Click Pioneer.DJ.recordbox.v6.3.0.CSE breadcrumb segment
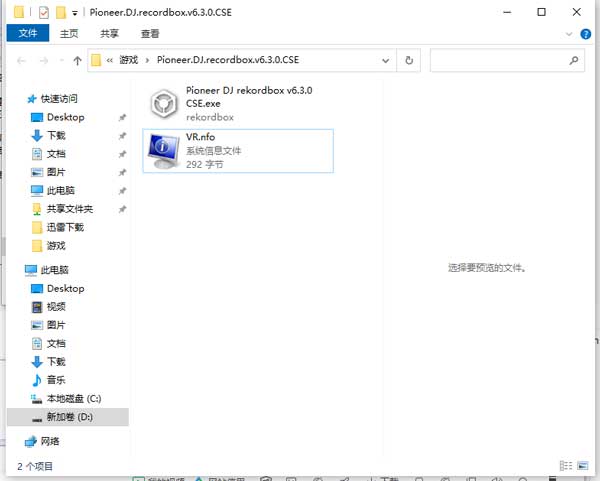Viewport: 600px width, 481px height. (x=228, y=60)
